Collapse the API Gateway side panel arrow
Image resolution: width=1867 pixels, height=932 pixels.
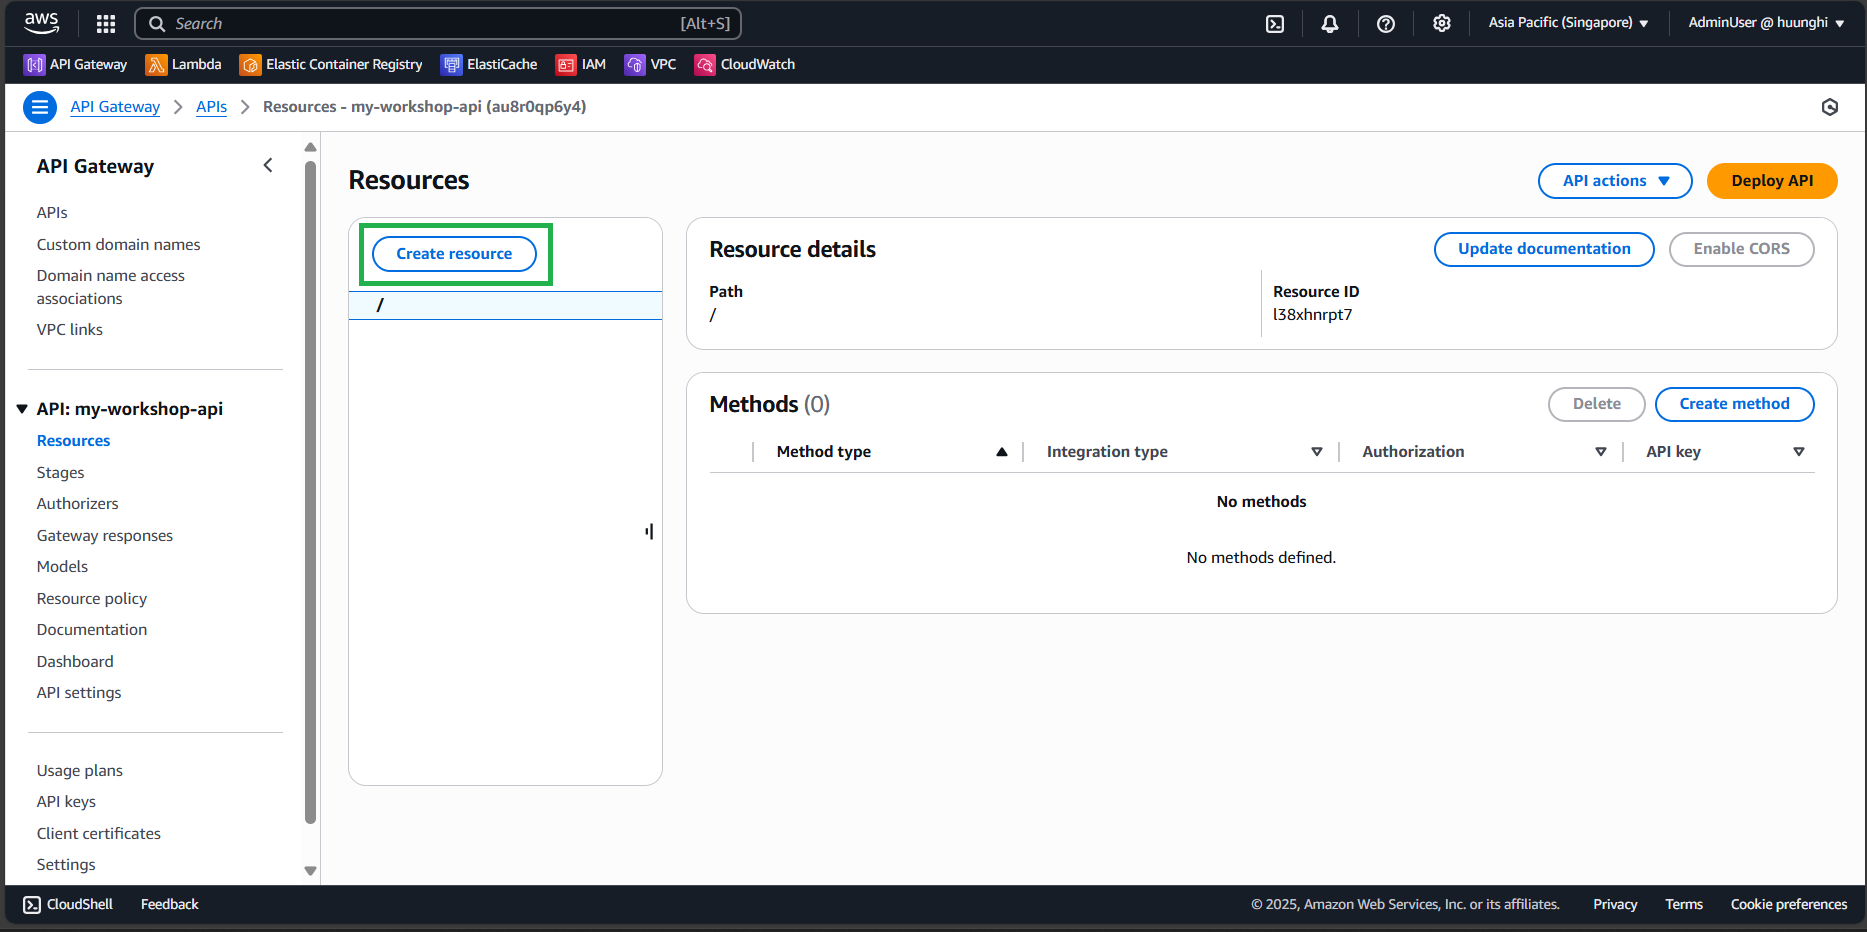point(268,165)
